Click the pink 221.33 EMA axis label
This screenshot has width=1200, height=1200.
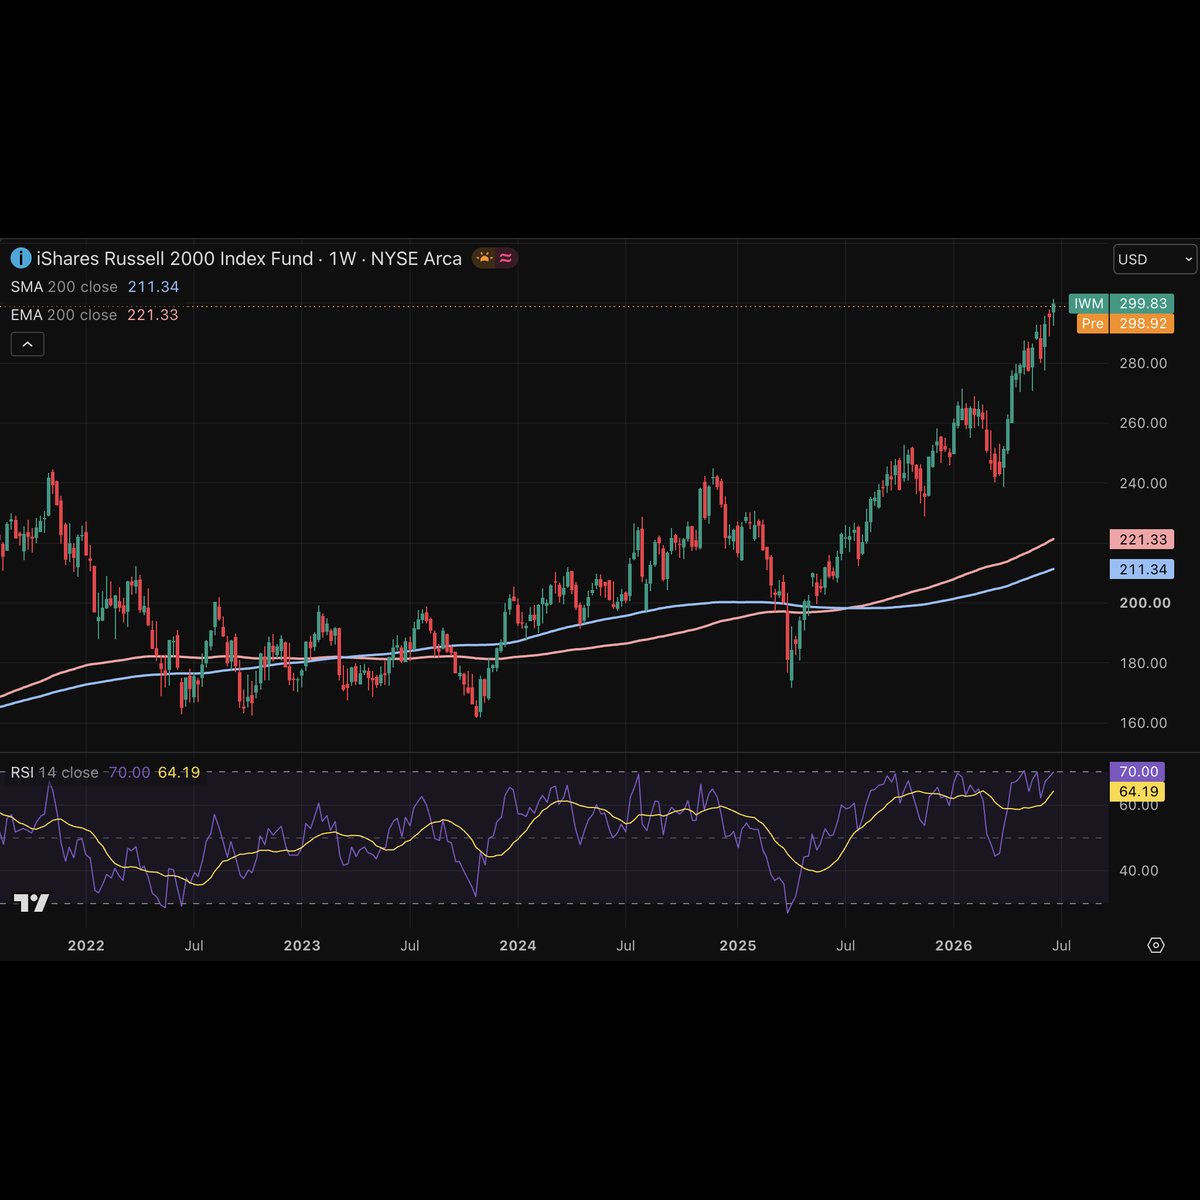(x=1142, y=539)
